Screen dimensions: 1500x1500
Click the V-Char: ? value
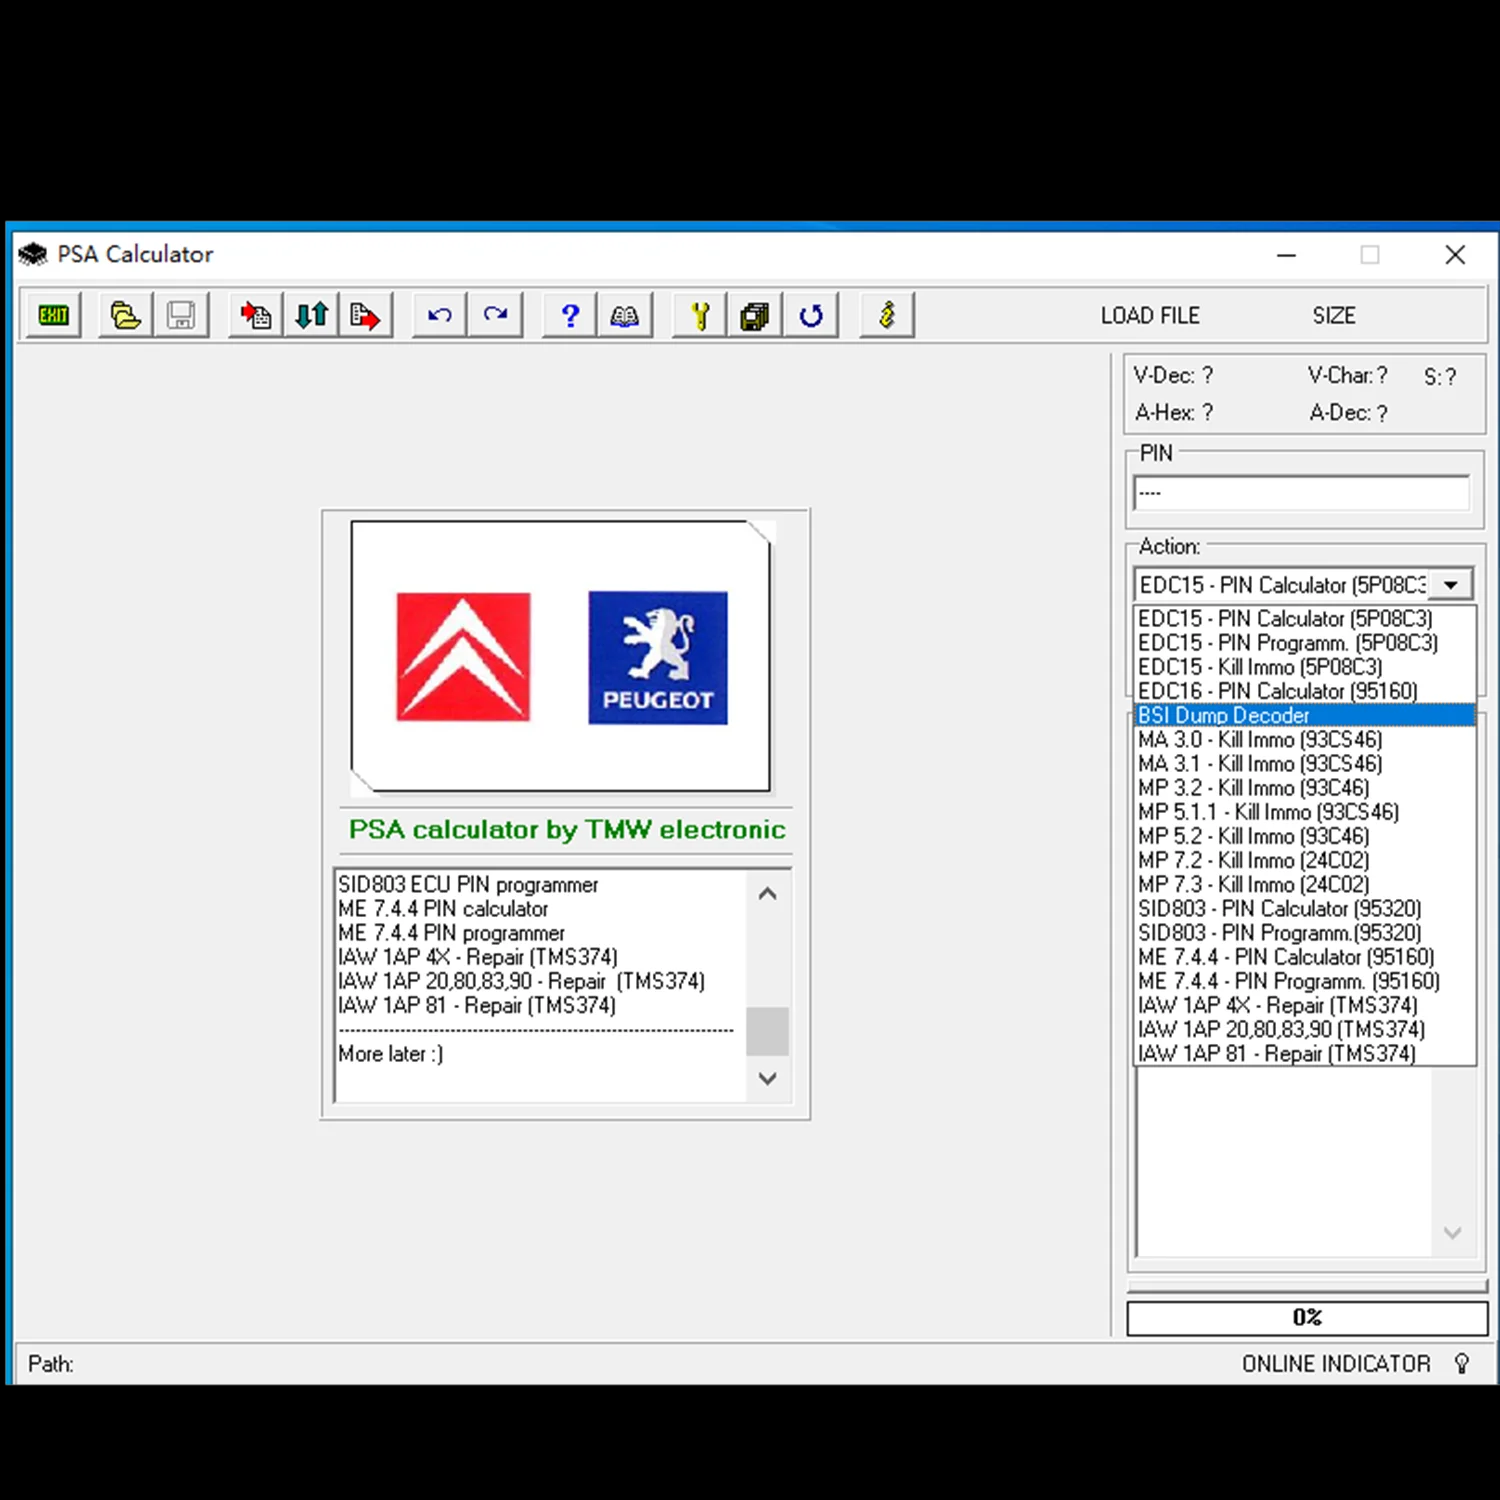1347,376
